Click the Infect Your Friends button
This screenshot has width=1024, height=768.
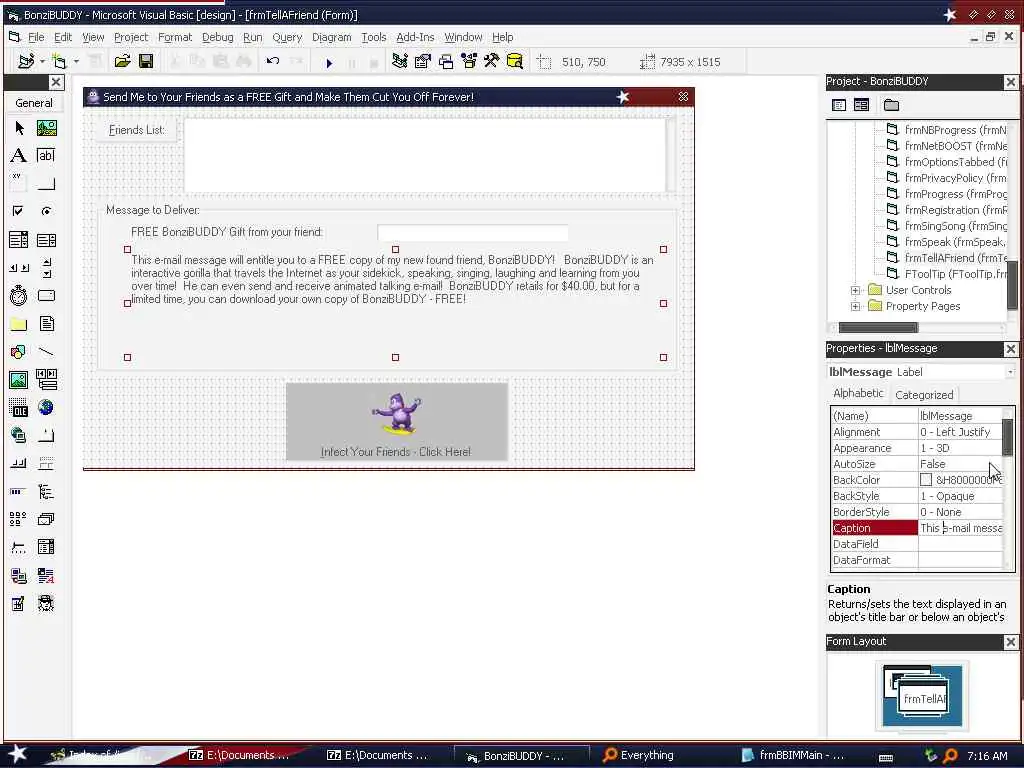pyautogui.click(x=396, y=421)
